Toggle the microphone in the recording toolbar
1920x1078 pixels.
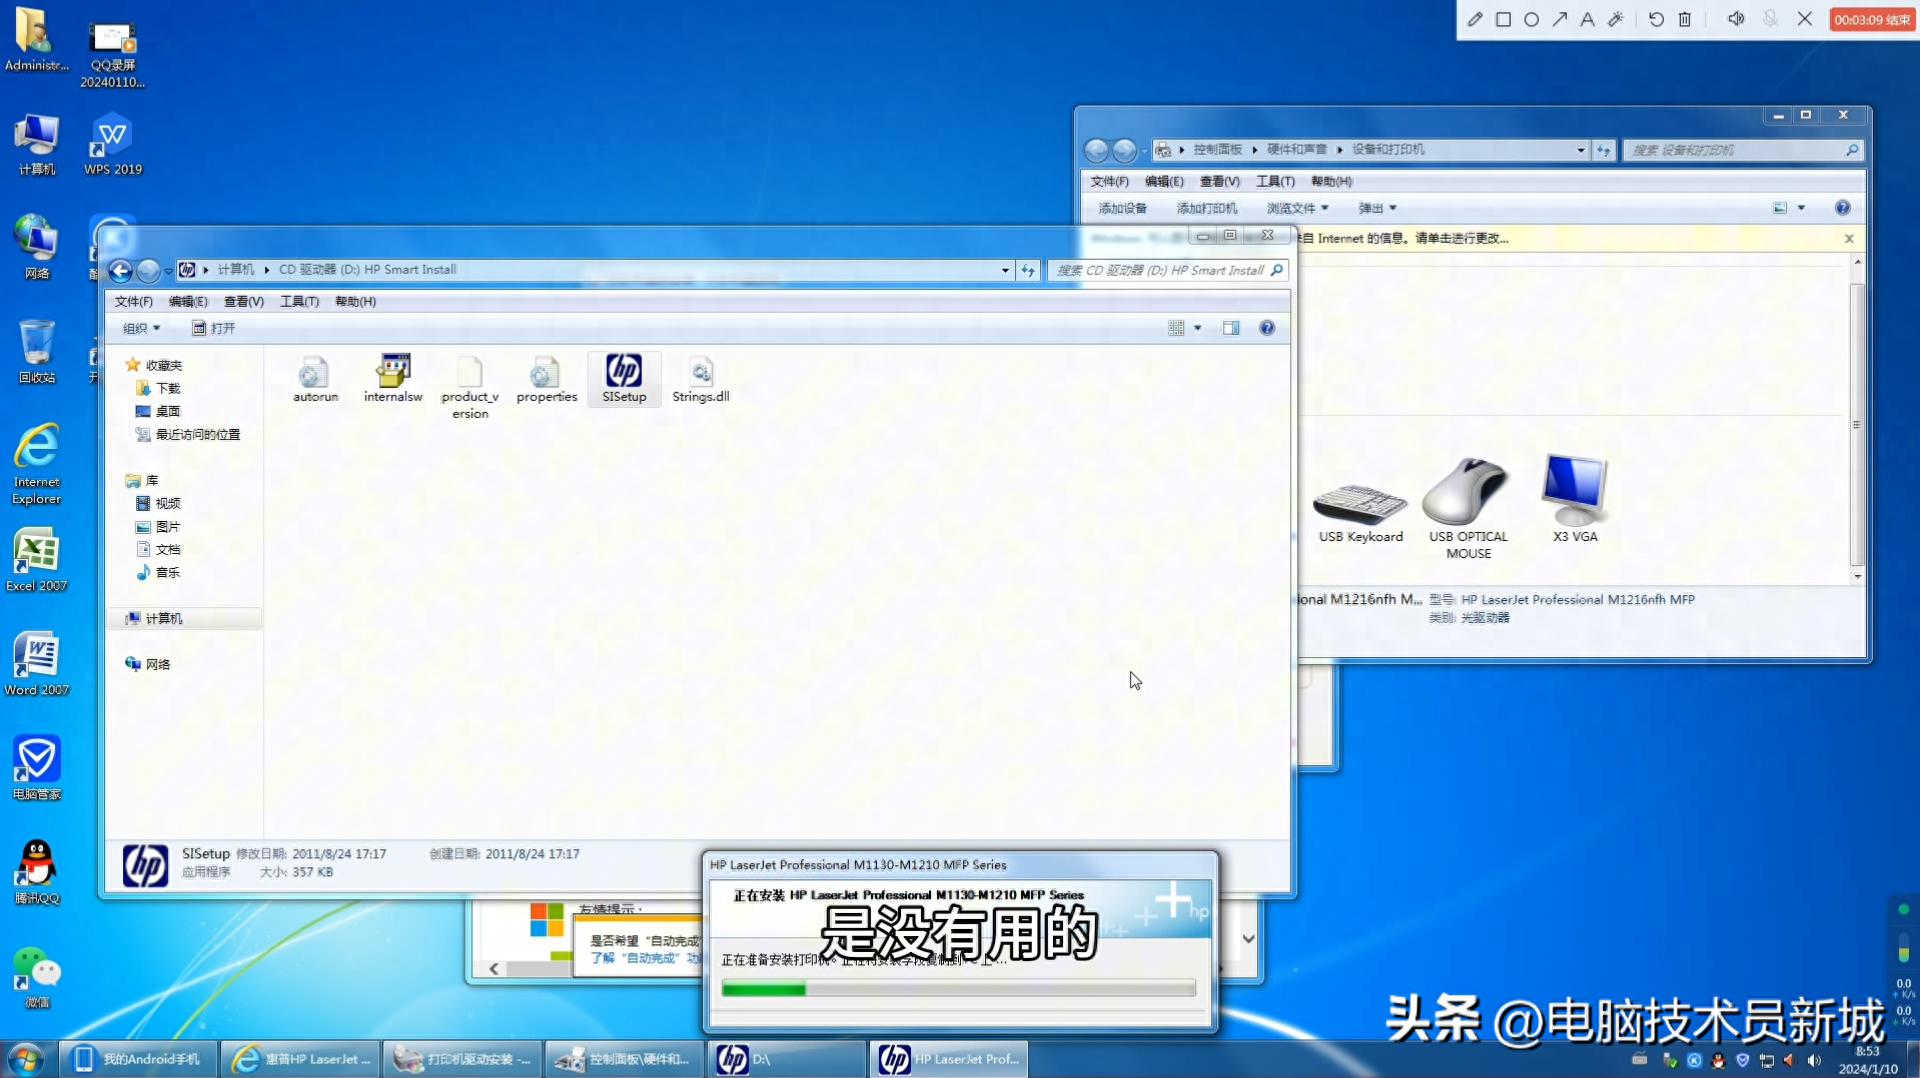1770,18
